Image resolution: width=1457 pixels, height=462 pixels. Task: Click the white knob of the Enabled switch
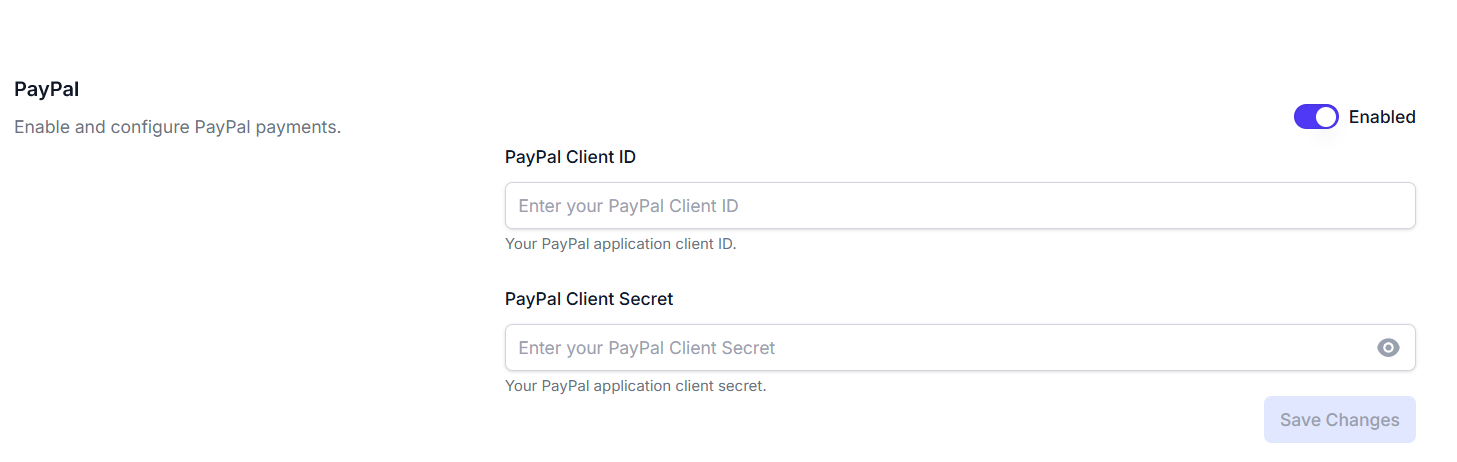(x=1326, y=117)
